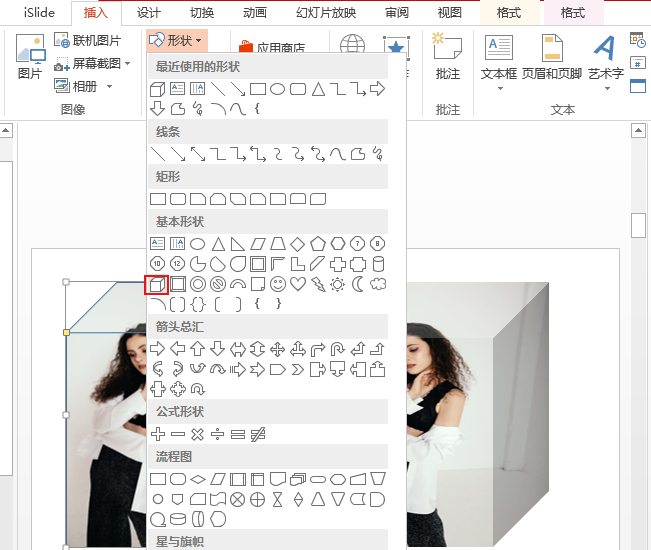
Task: Choose the Plus sign equation shape
Action: tap(158, 434)
